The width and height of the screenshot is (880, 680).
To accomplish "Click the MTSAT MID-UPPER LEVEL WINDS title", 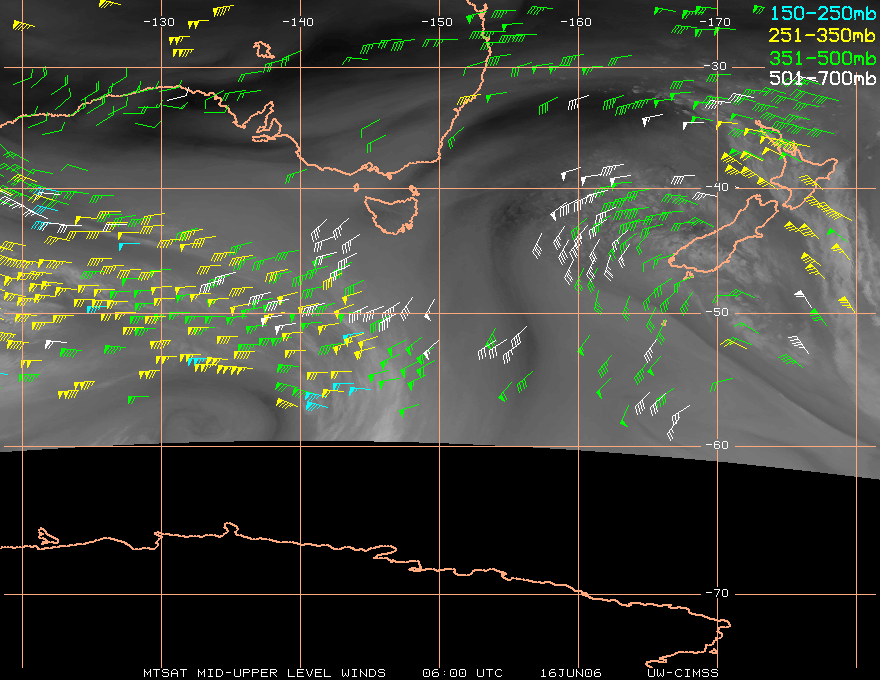I will (x=264, y=673).
